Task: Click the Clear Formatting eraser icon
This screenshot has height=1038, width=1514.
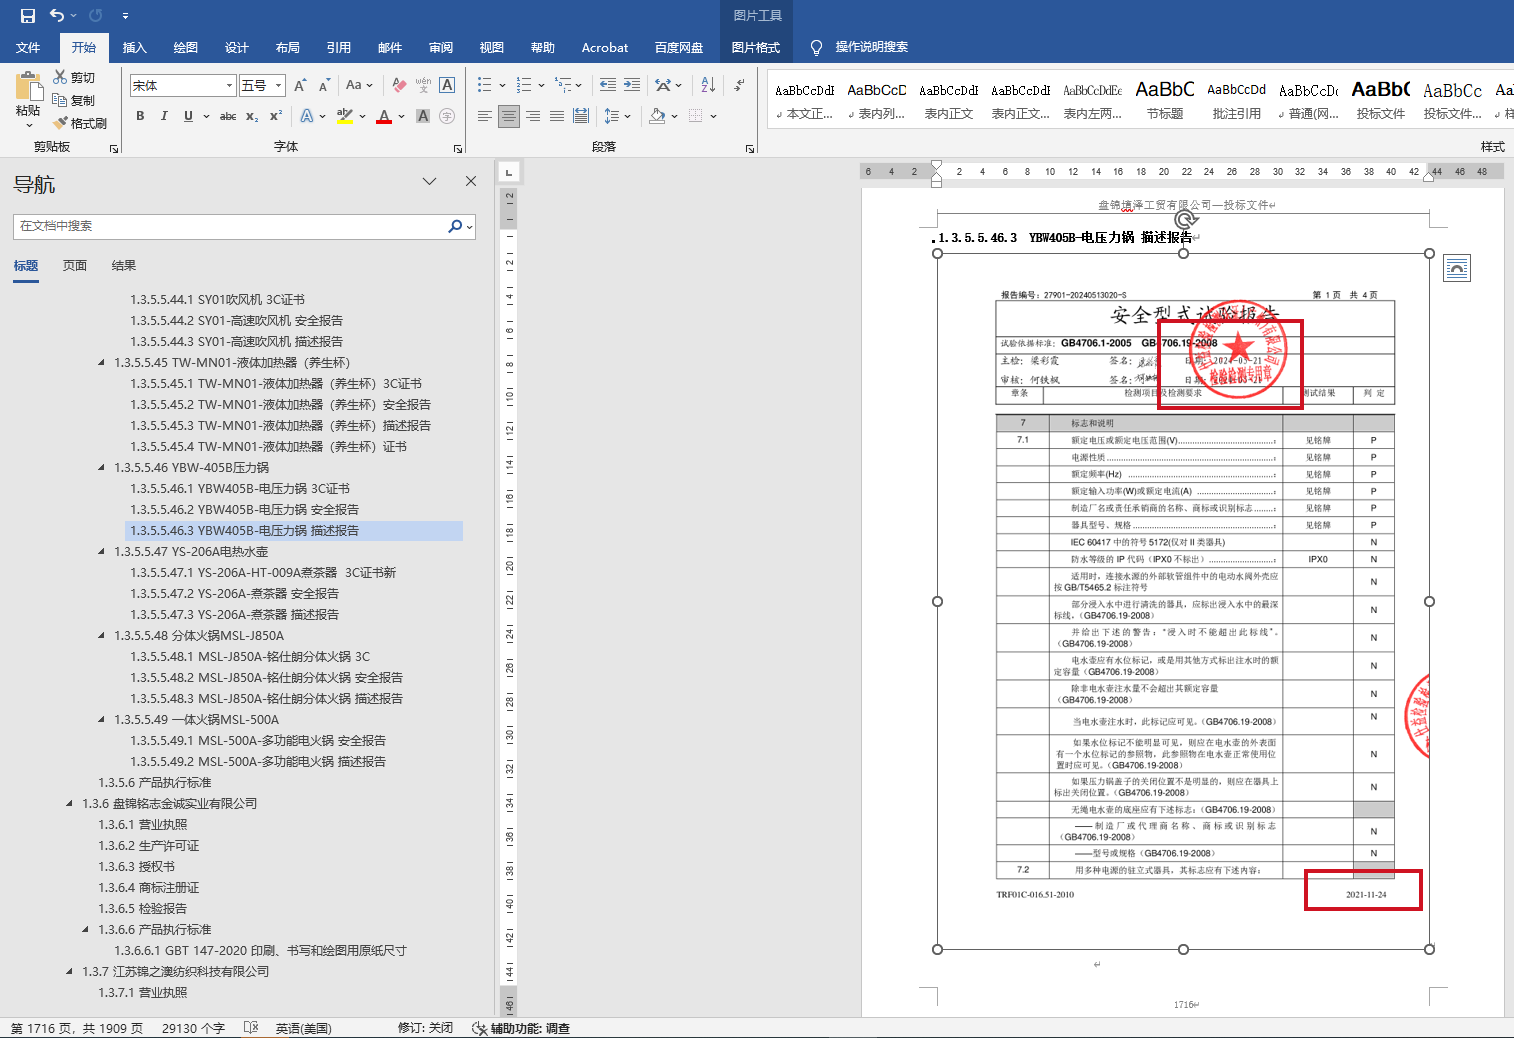Action: pos(399,85)
